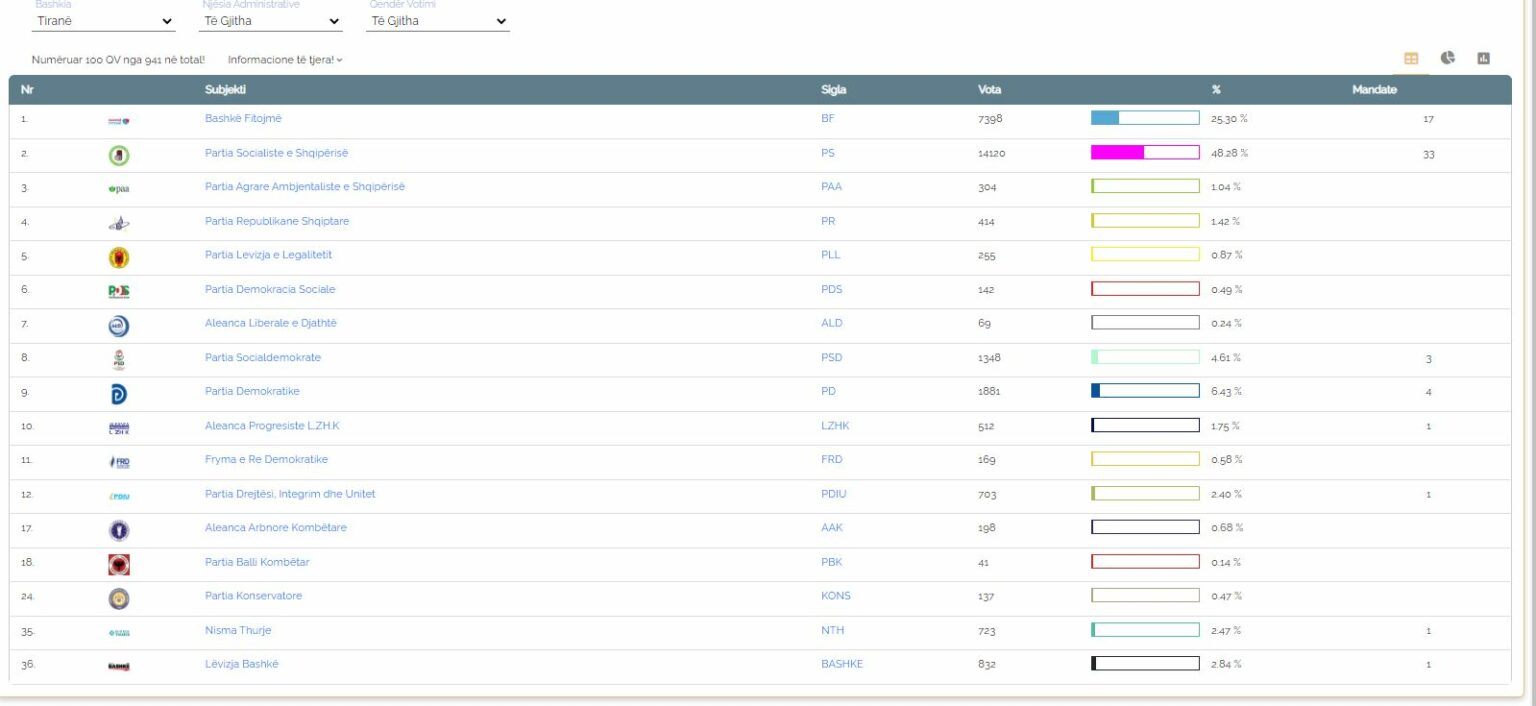Click the green PSD percentage bar
The height and width of the screenshot is (706, 1536).
pyautogui.click(x=1145, y=357)
